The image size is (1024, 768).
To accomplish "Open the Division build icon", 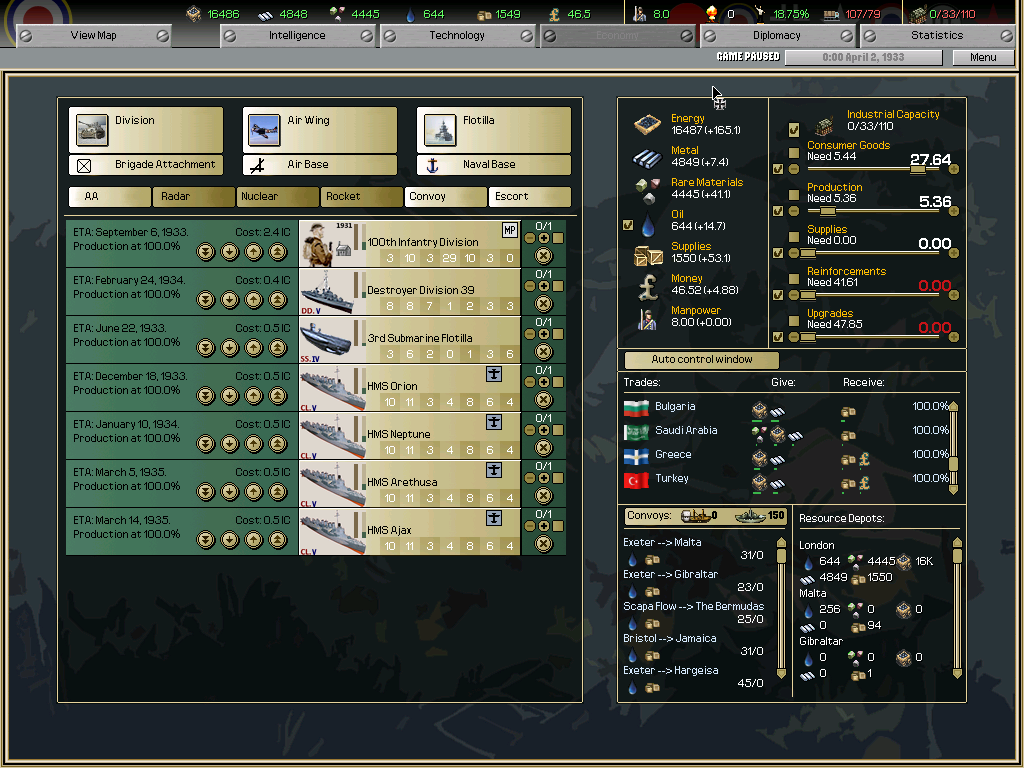I will point(92,130).
